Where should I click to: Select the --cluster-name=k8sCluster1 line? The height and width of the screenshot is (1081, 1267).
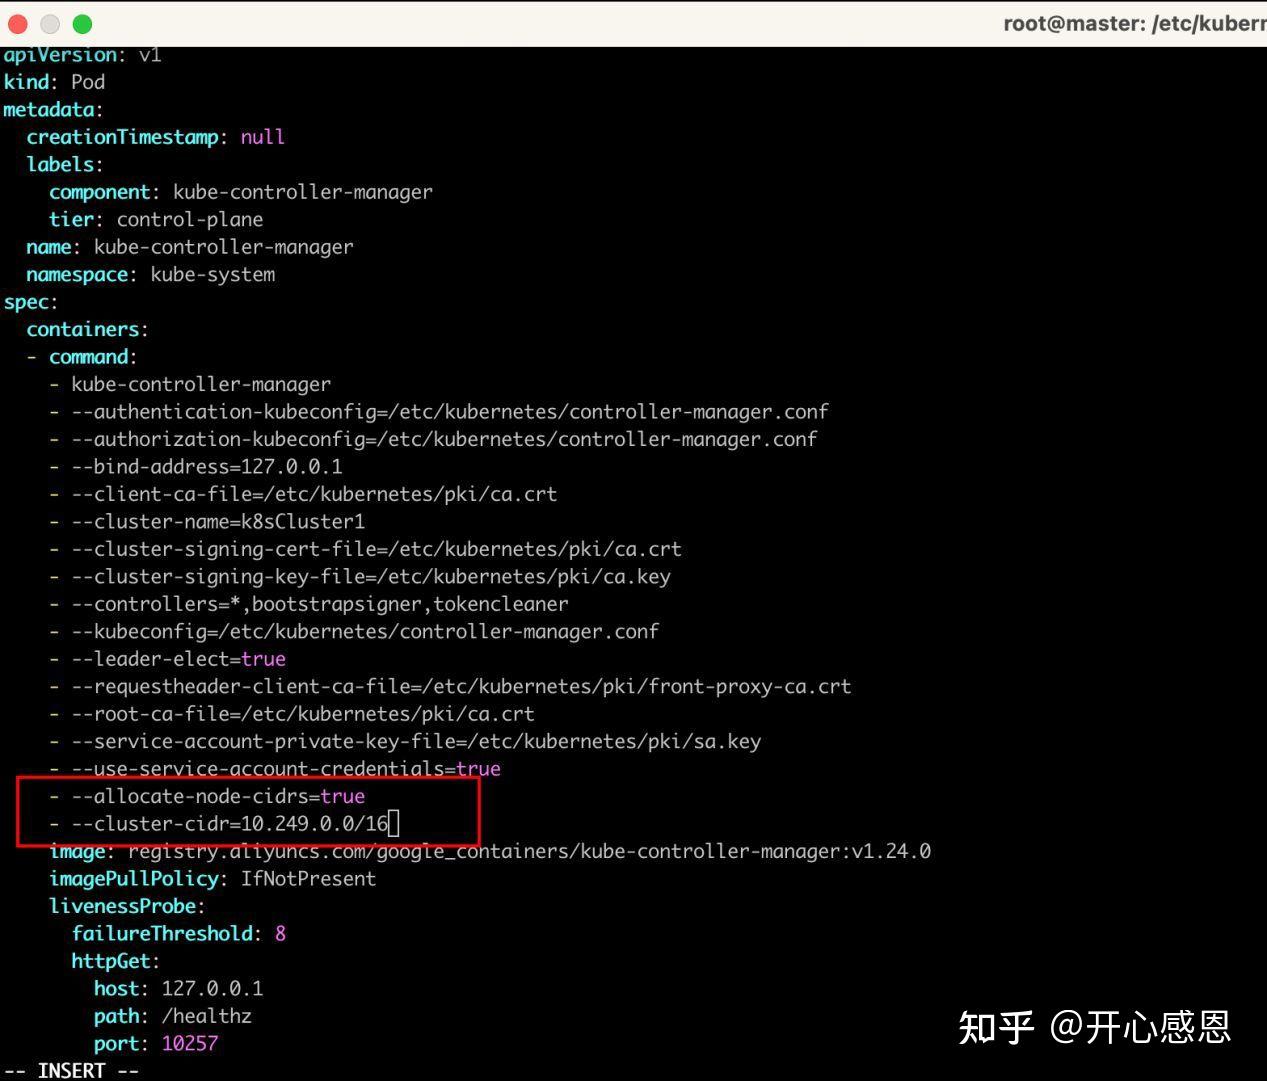pos(219,521)
